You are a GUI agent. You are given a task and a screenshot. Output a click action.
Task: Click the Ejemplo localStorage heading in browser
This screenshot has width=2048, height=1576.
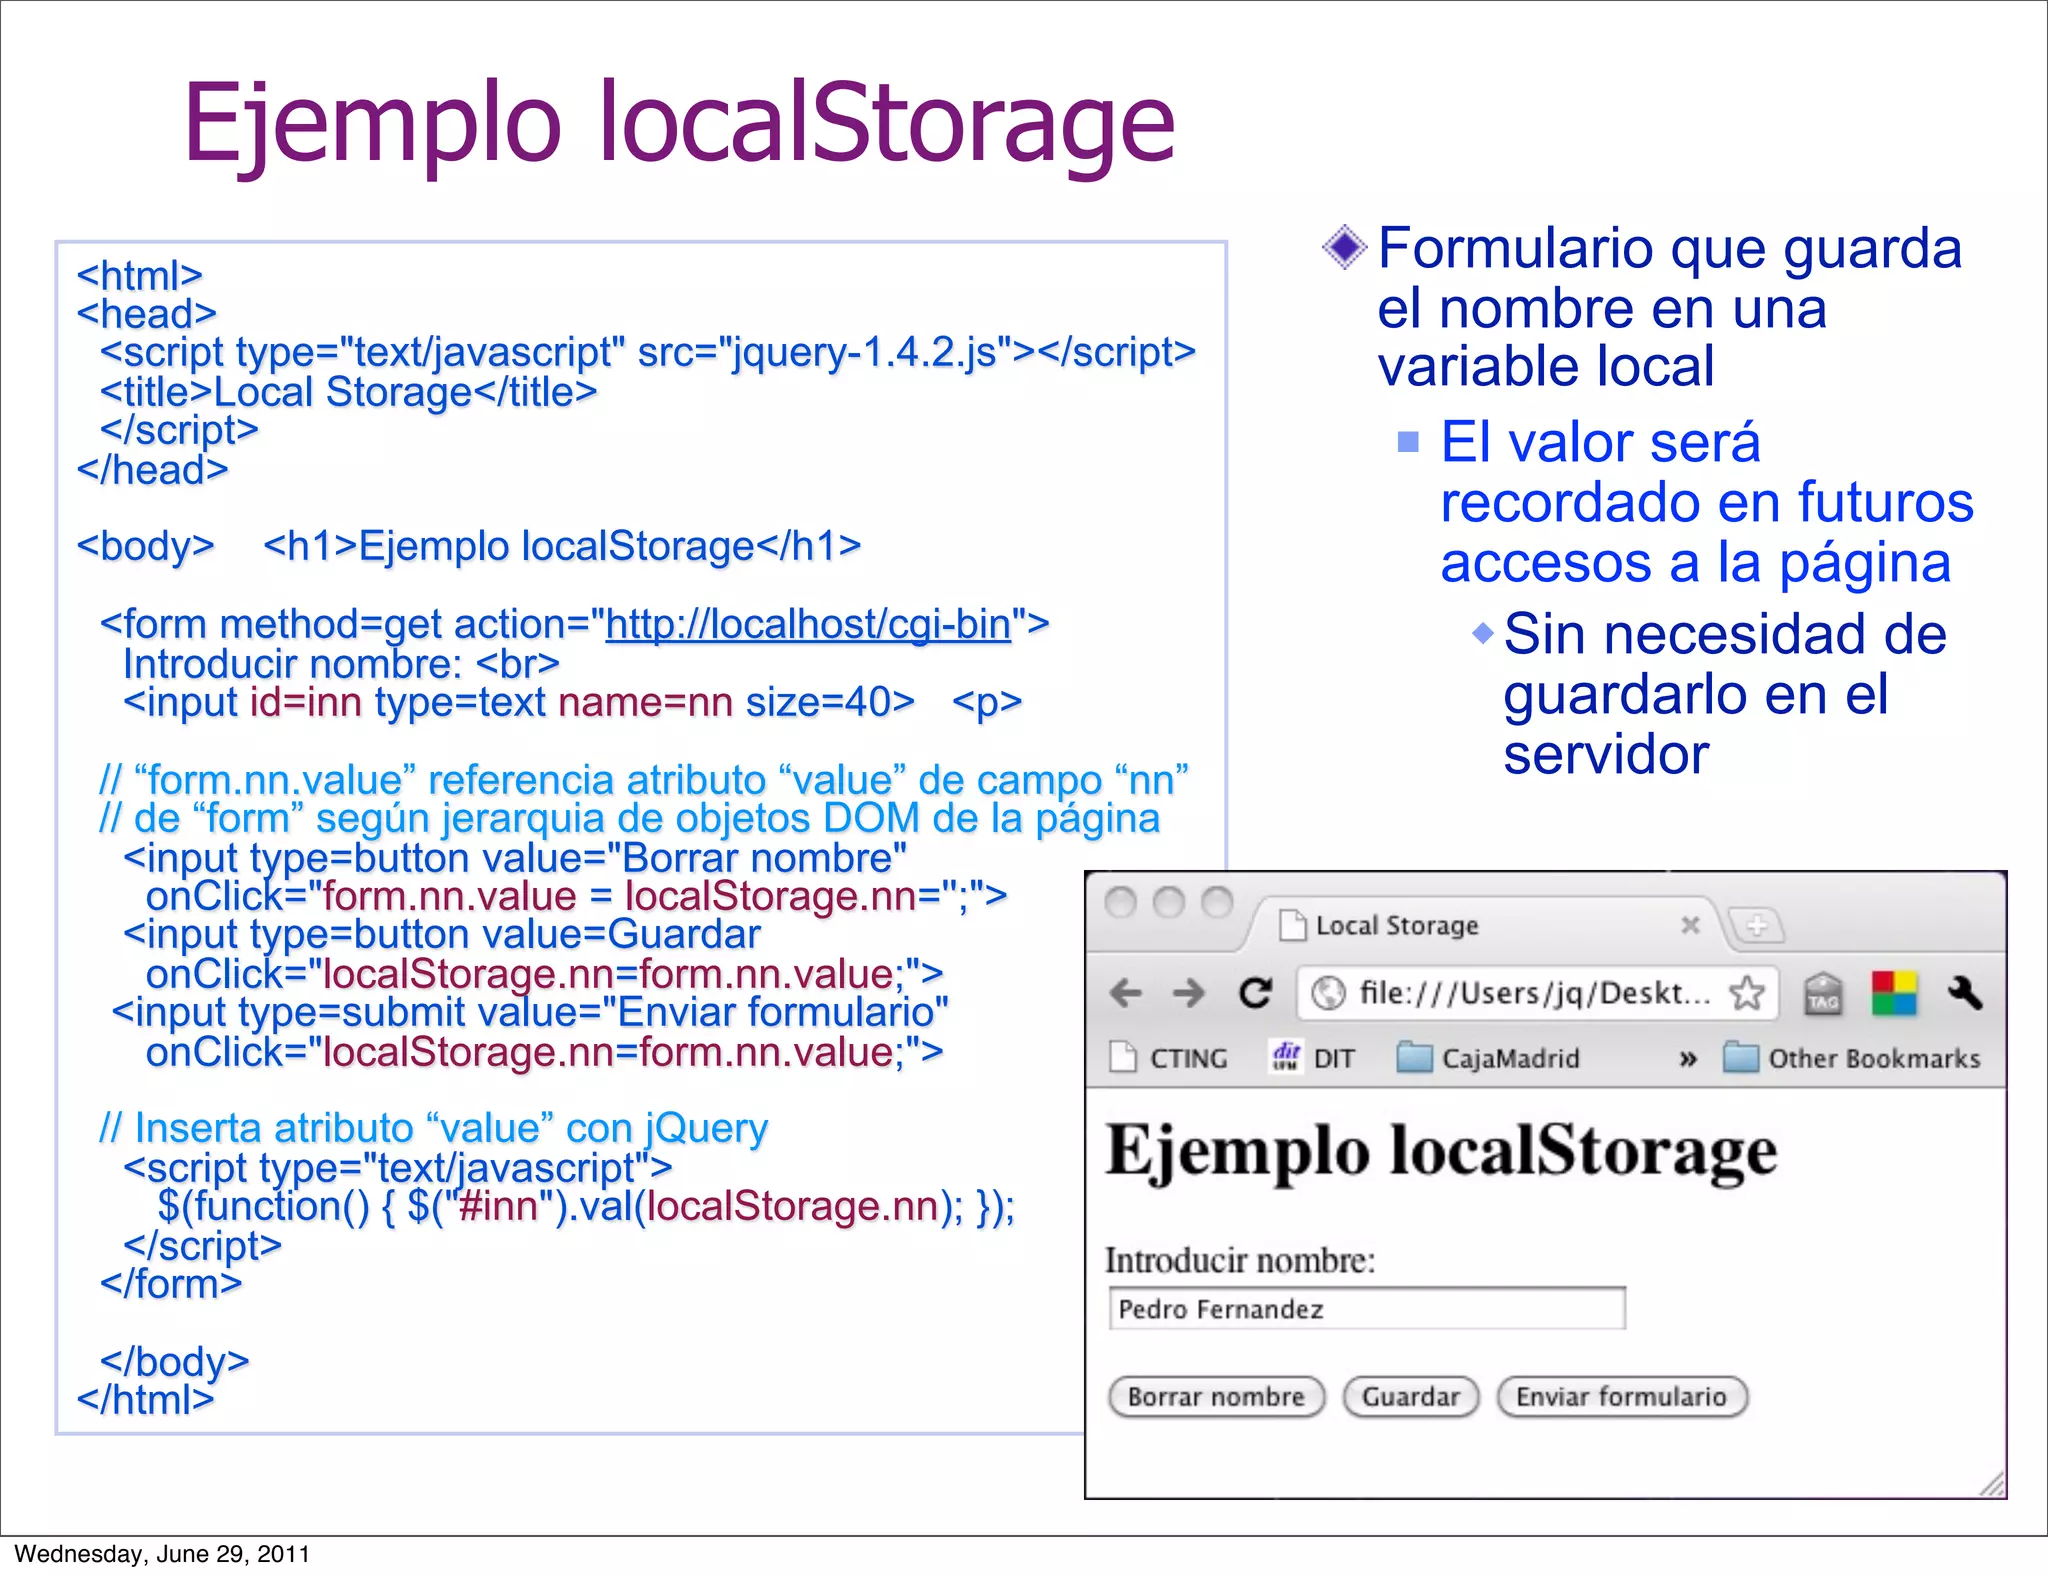tap(1441, 1152)
